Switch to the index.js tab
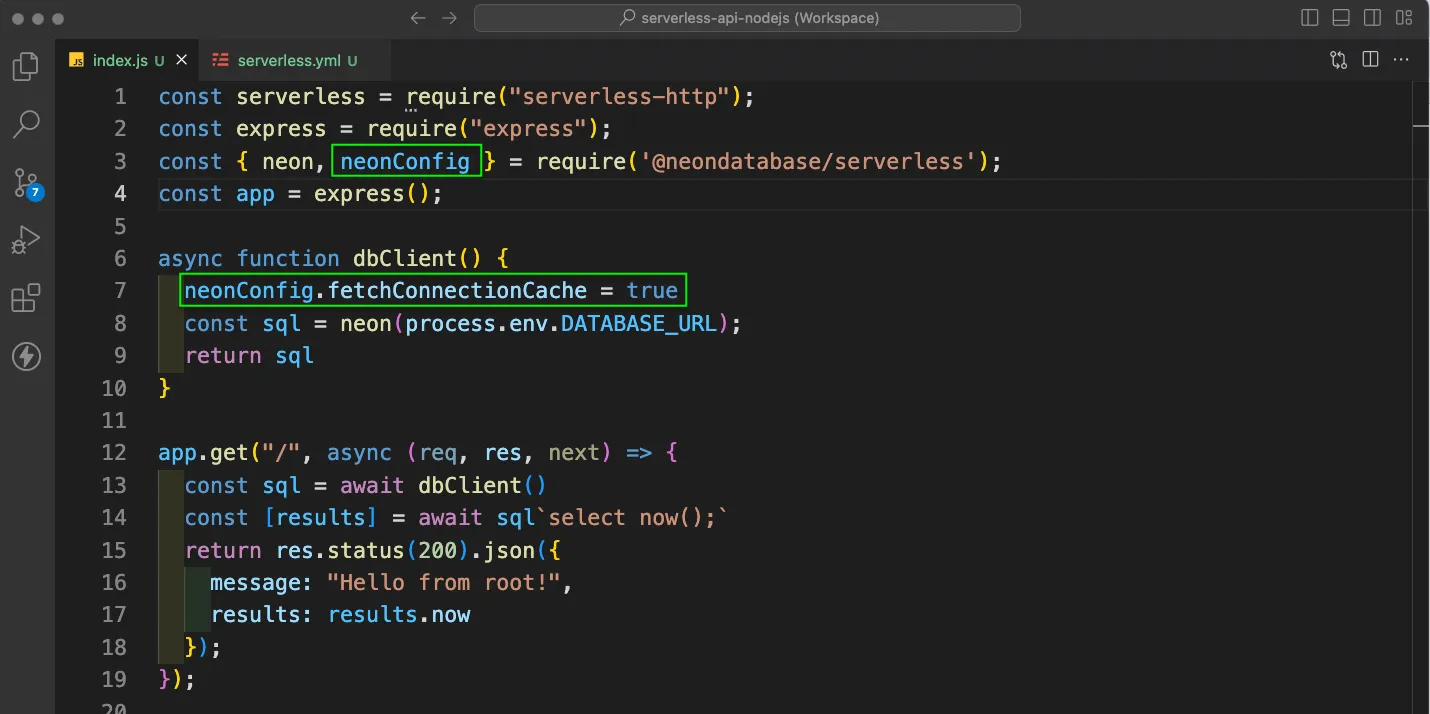 tap(127, 60)
